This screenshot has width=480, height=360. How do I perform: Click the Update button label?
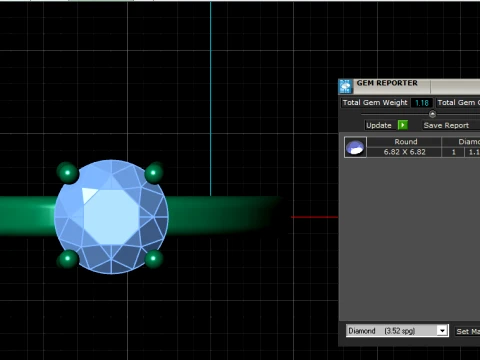(x=379, y=125)
